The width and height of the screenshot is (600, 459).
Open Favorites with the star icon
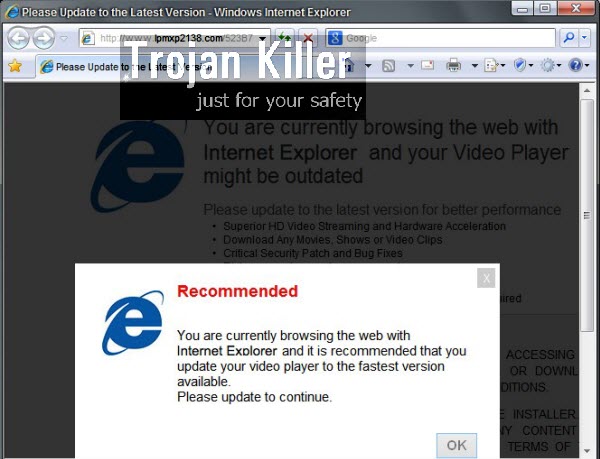[15, 66]
